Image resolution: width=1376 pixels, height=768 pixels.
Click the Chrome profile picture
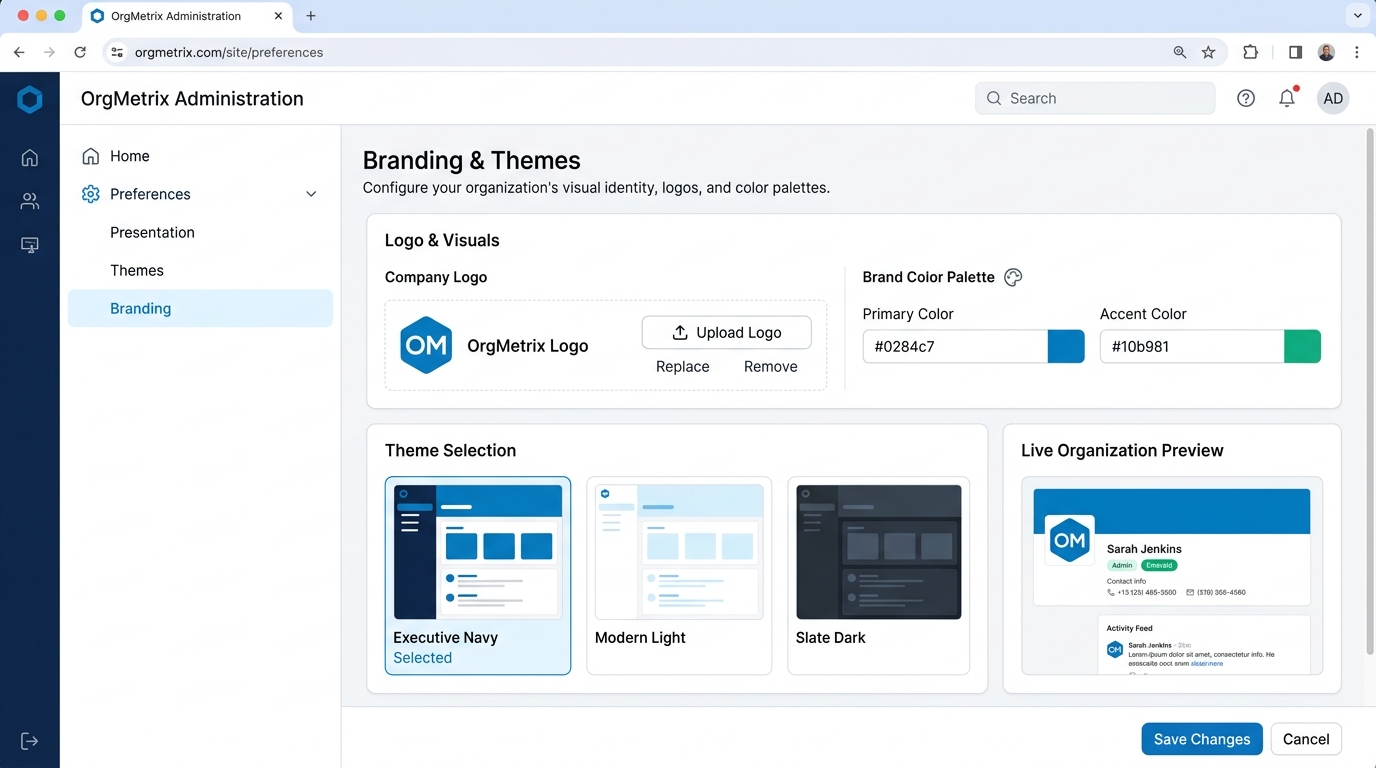tap(1327, 52)
